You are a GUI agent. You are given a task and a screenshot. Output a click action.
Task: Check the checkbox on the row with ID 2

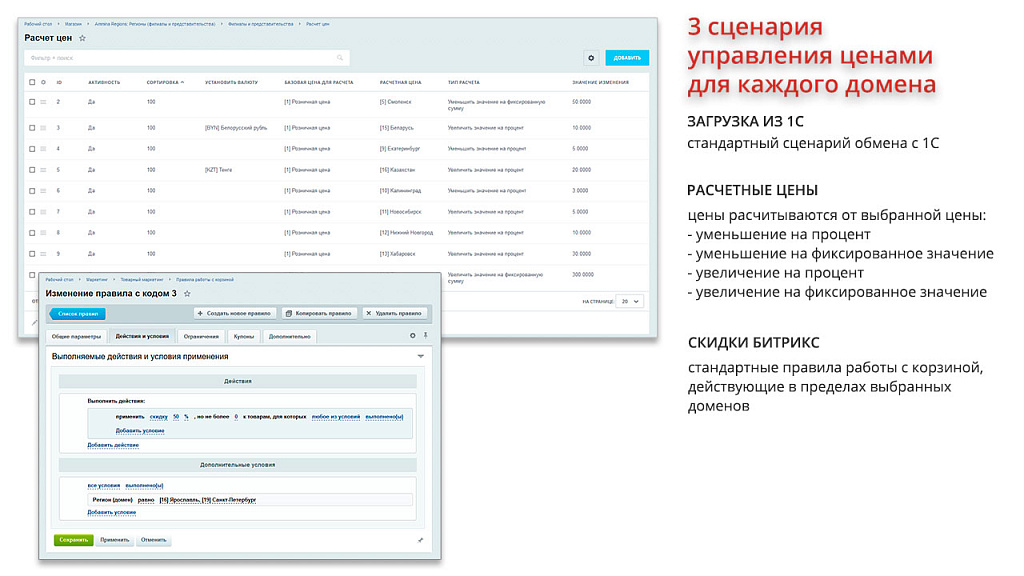point(30,102)
